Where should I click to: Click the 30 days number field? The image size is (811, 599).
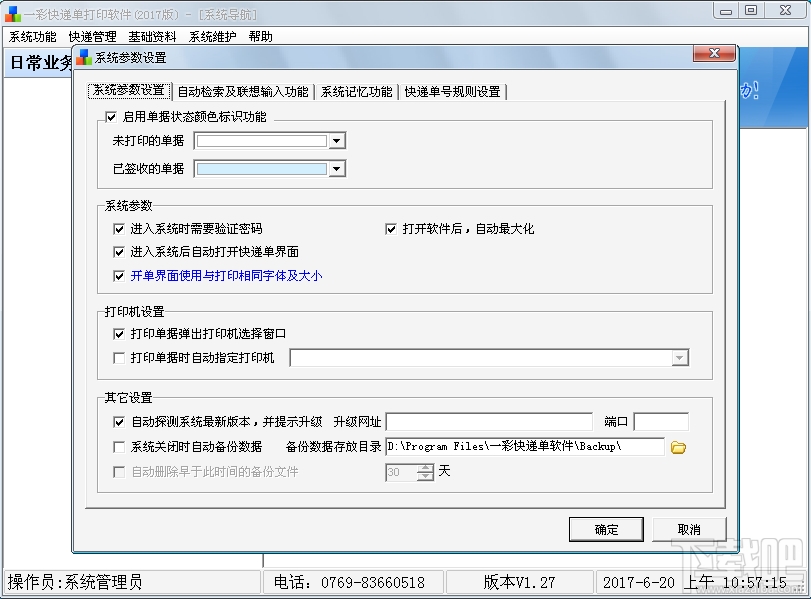[401, 472]
